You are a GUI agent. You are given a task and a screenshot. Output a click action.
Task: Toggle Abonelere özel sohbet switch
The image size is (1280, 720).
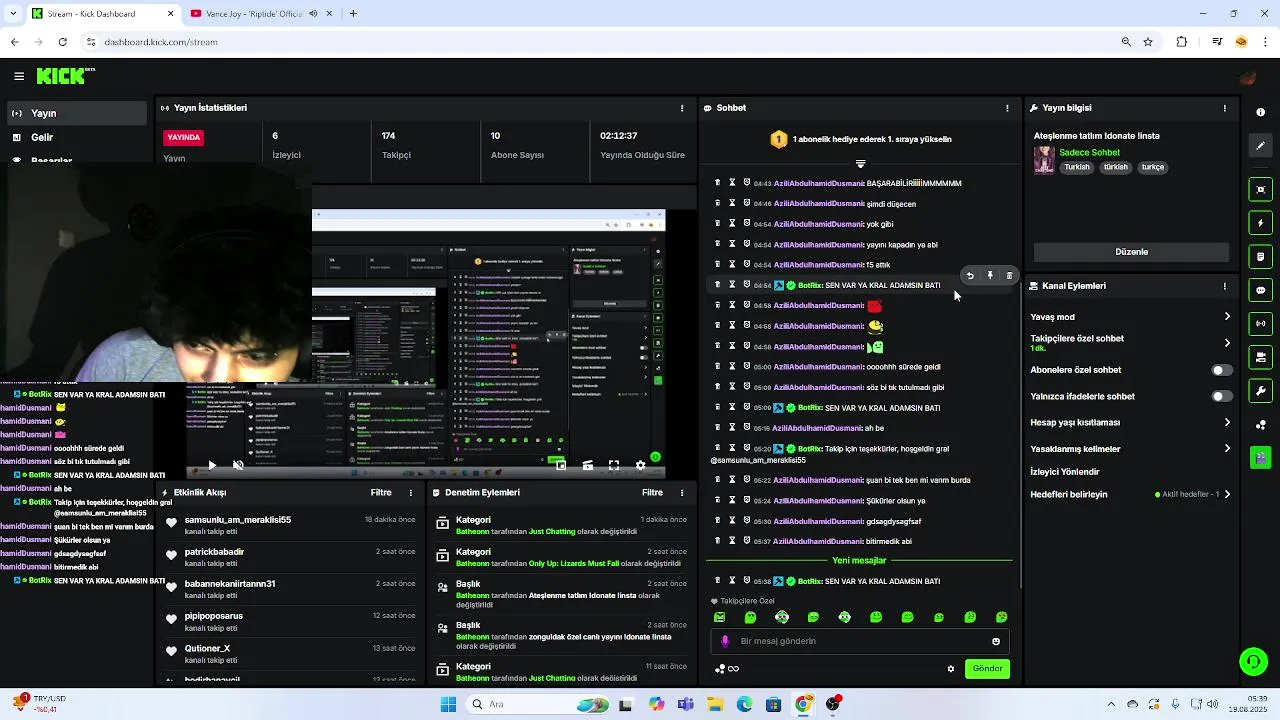tap(1221, 371)
